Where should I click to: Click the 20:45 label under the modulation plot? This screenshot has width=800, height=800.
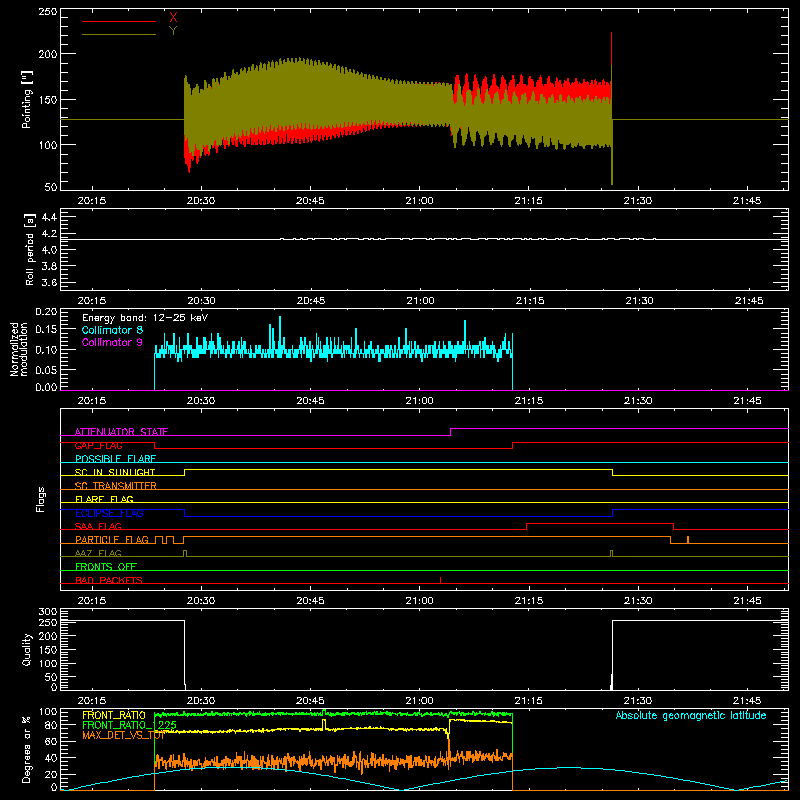click(310, 401)
